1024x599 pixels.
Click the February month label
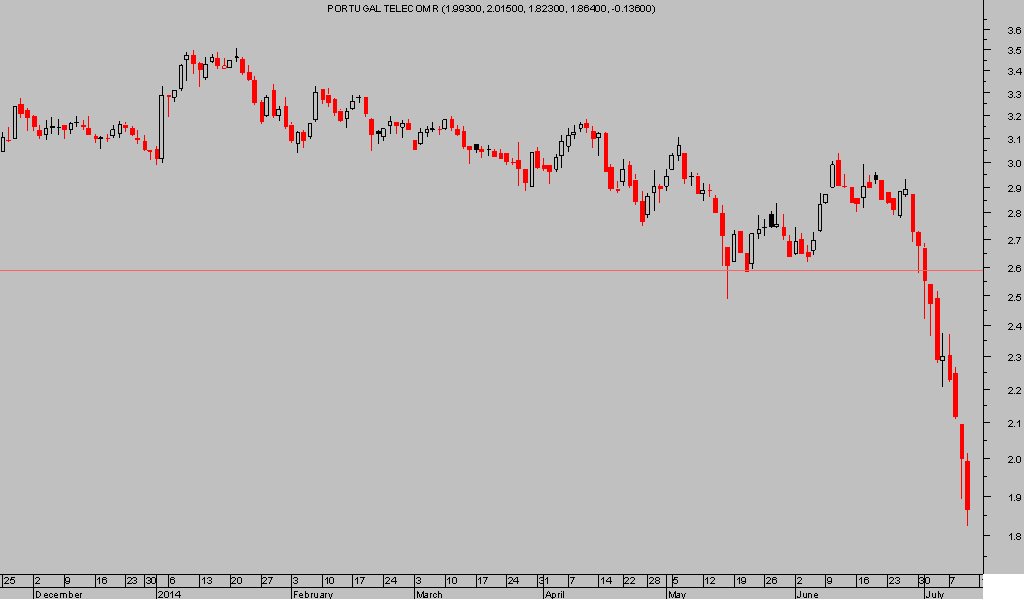click(x=312, y=594)
